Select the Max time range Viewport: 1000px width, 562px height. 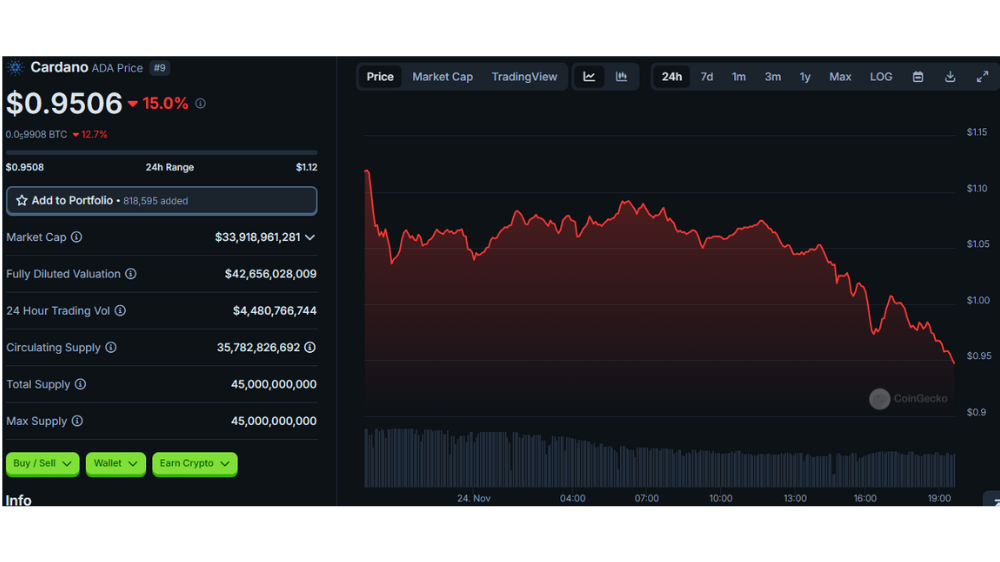point(840,77)
